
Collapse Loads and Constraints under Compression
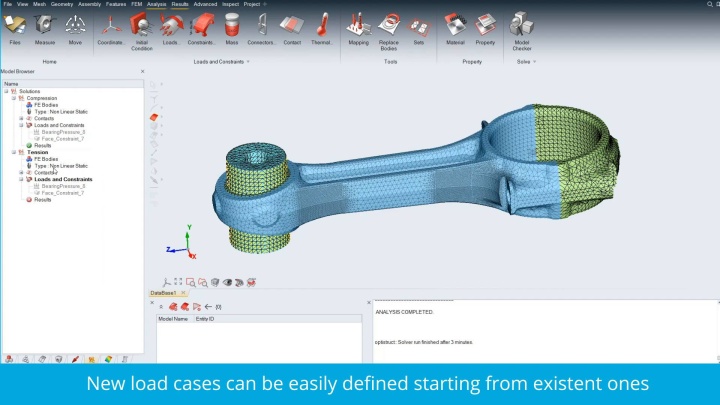(x=21, y=125)
